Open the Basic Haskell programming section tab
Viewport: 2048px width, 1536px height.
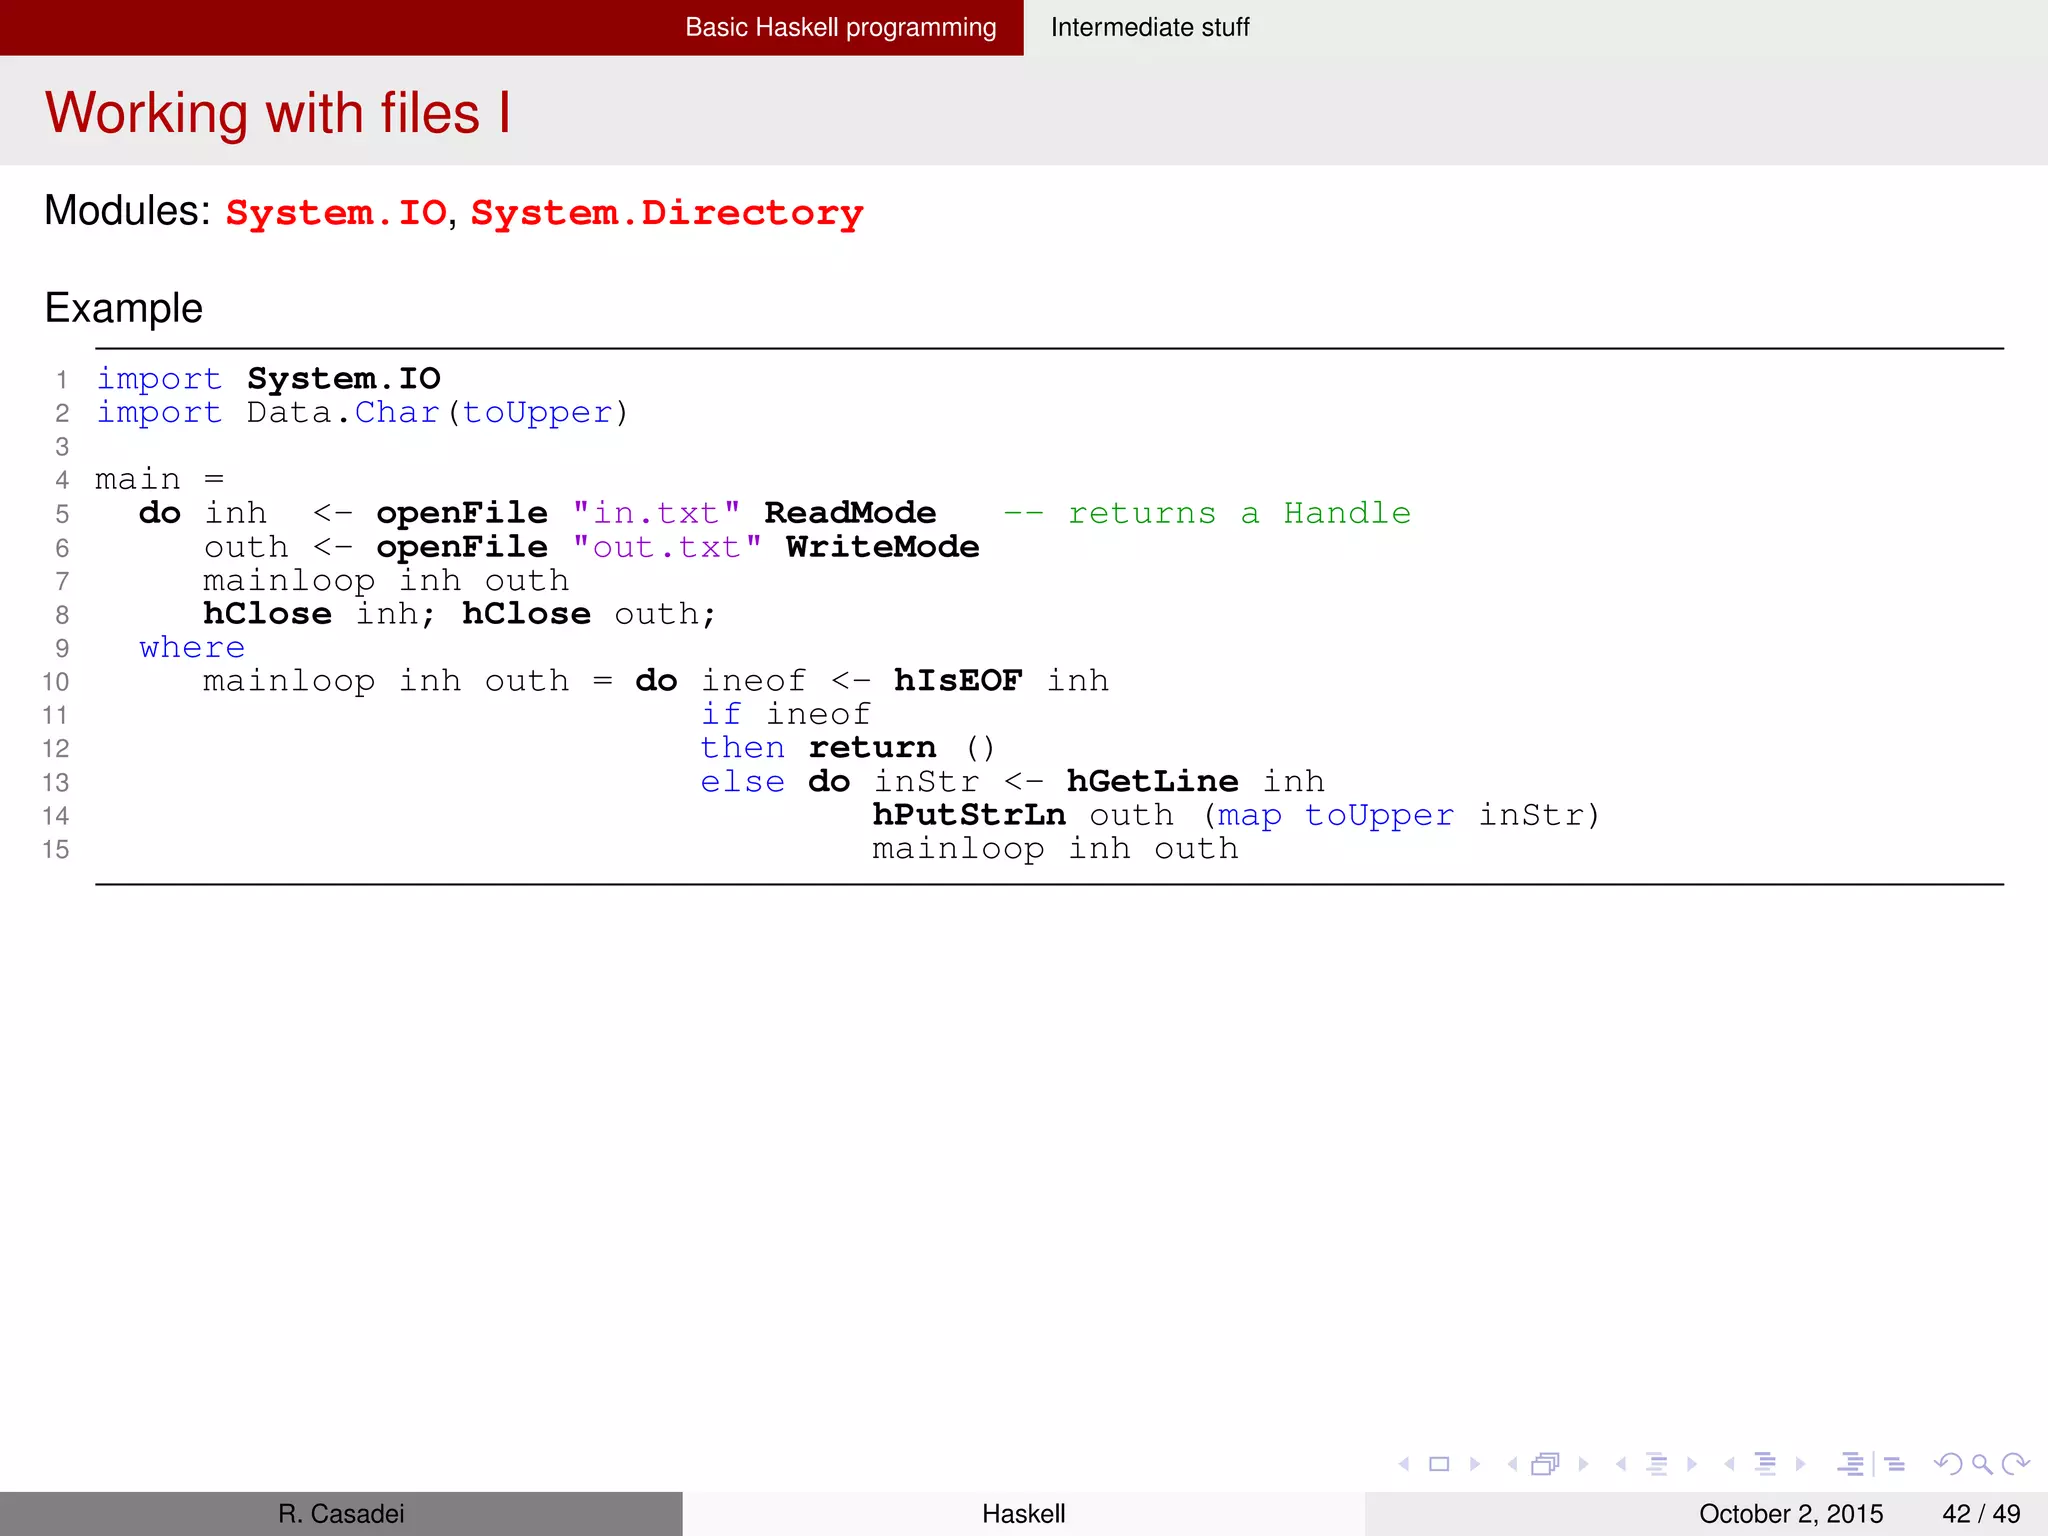pos(841,27)
